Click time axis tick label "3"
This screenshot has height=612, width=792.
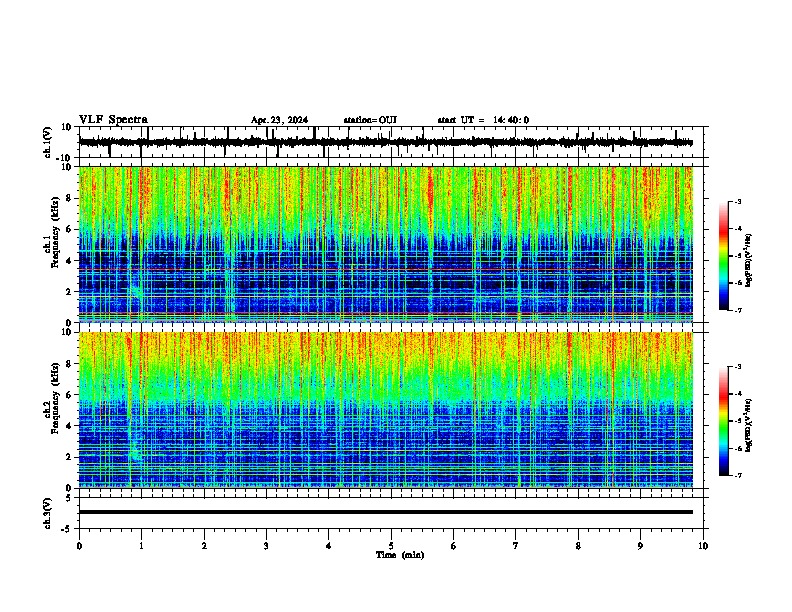266,546
